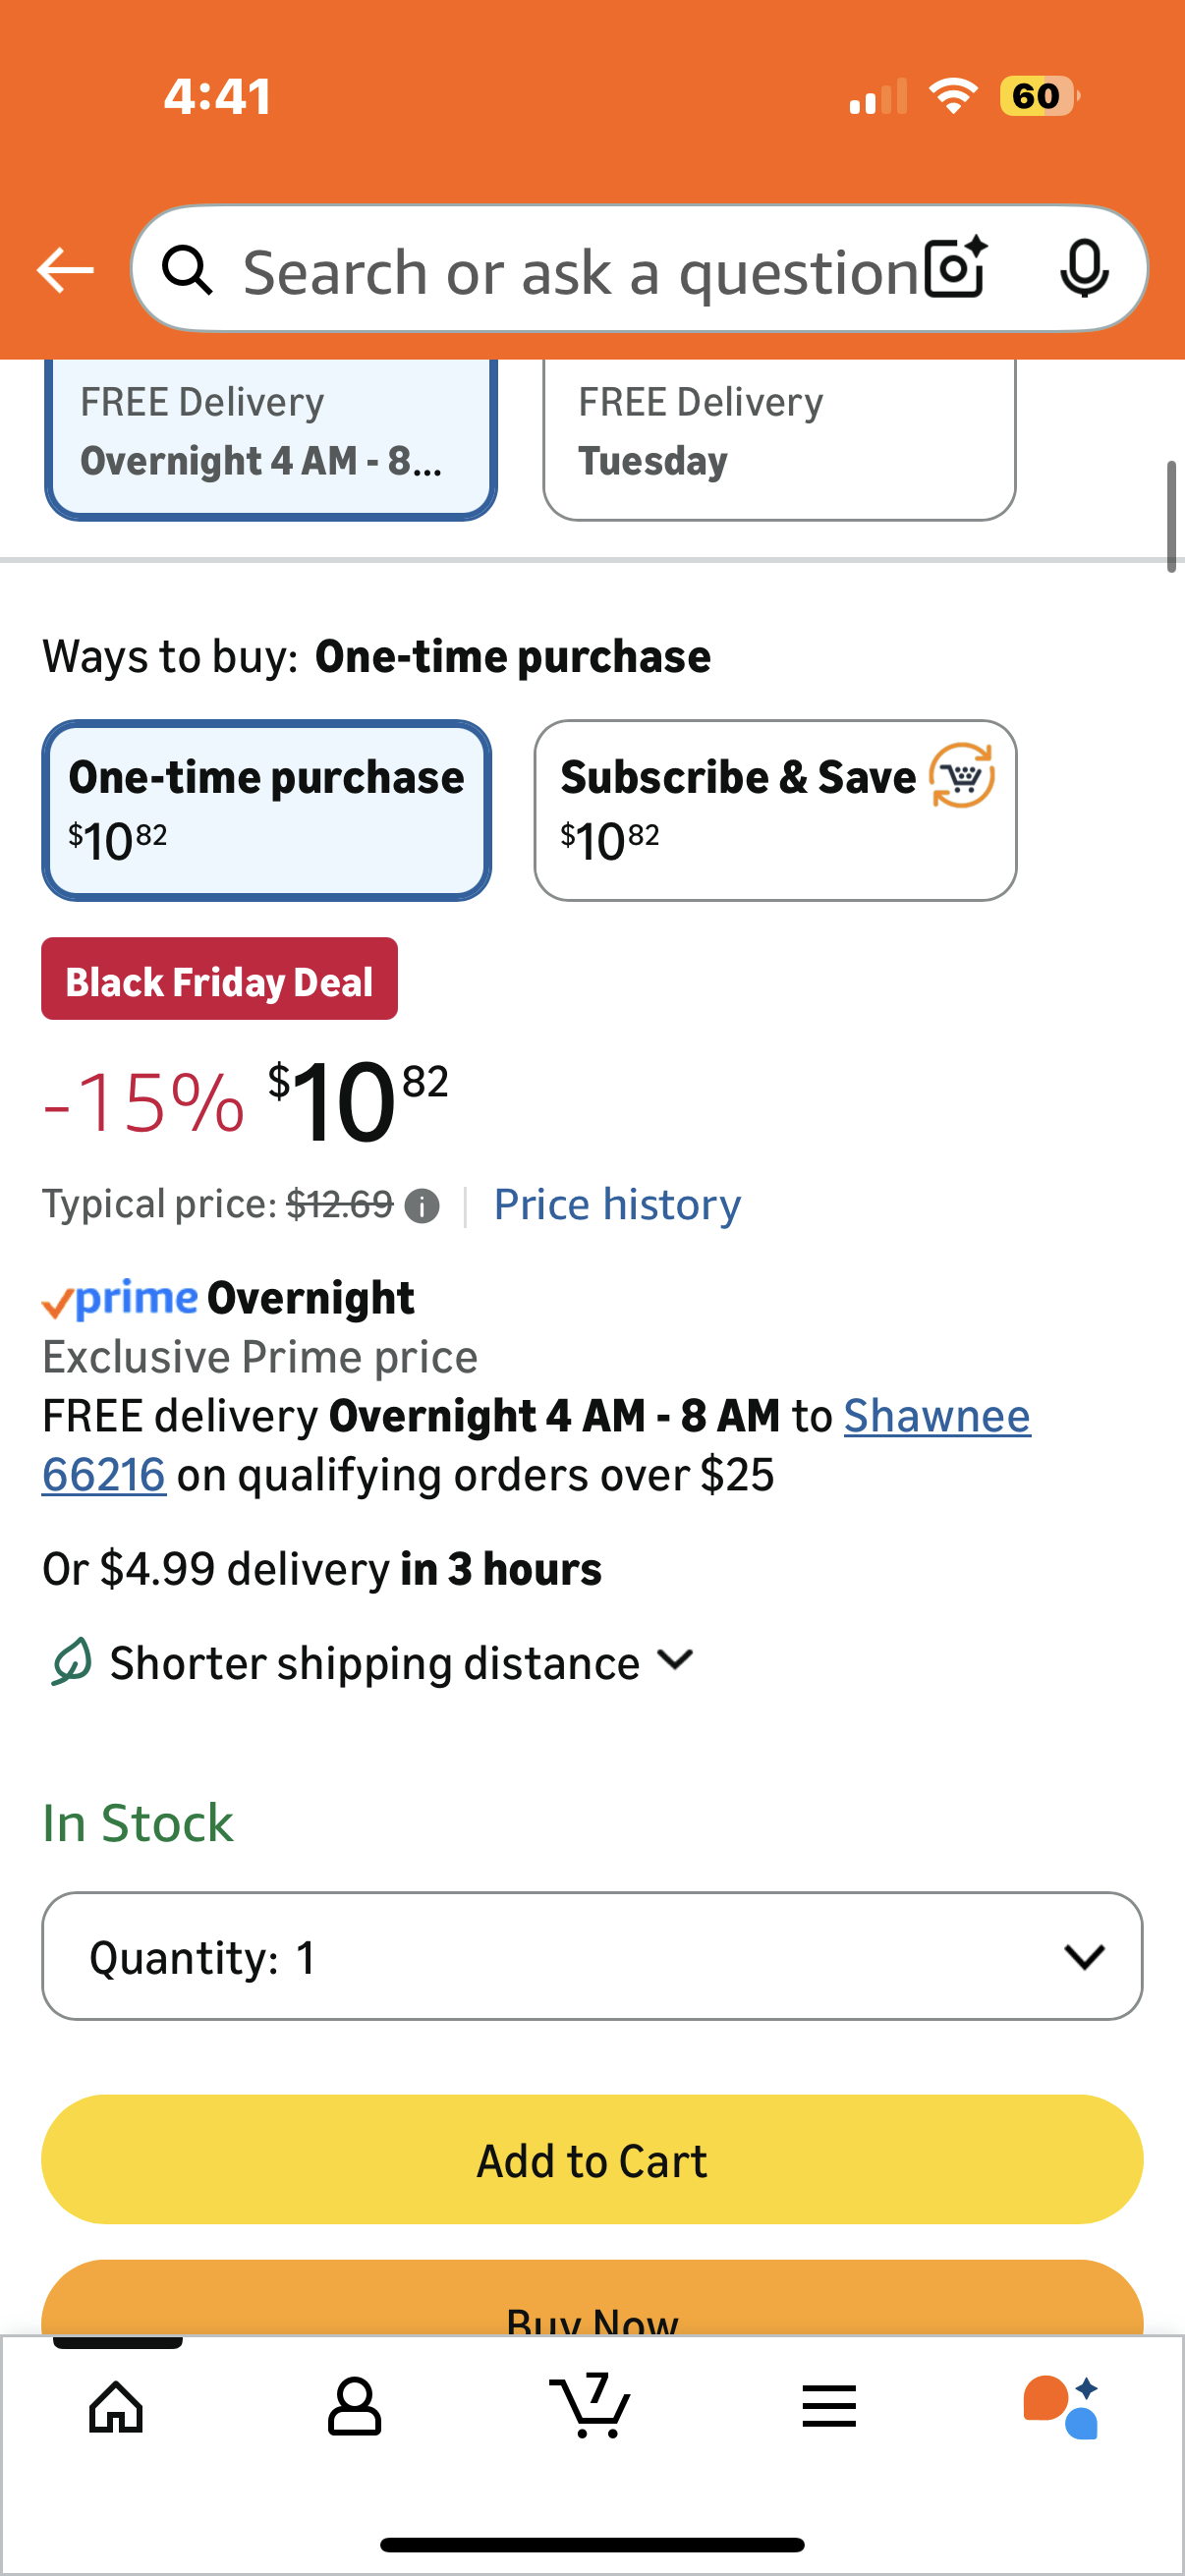Open the hamburger menu icon
Screen dimensions: 1185x2576
[x=829, y=2406]
